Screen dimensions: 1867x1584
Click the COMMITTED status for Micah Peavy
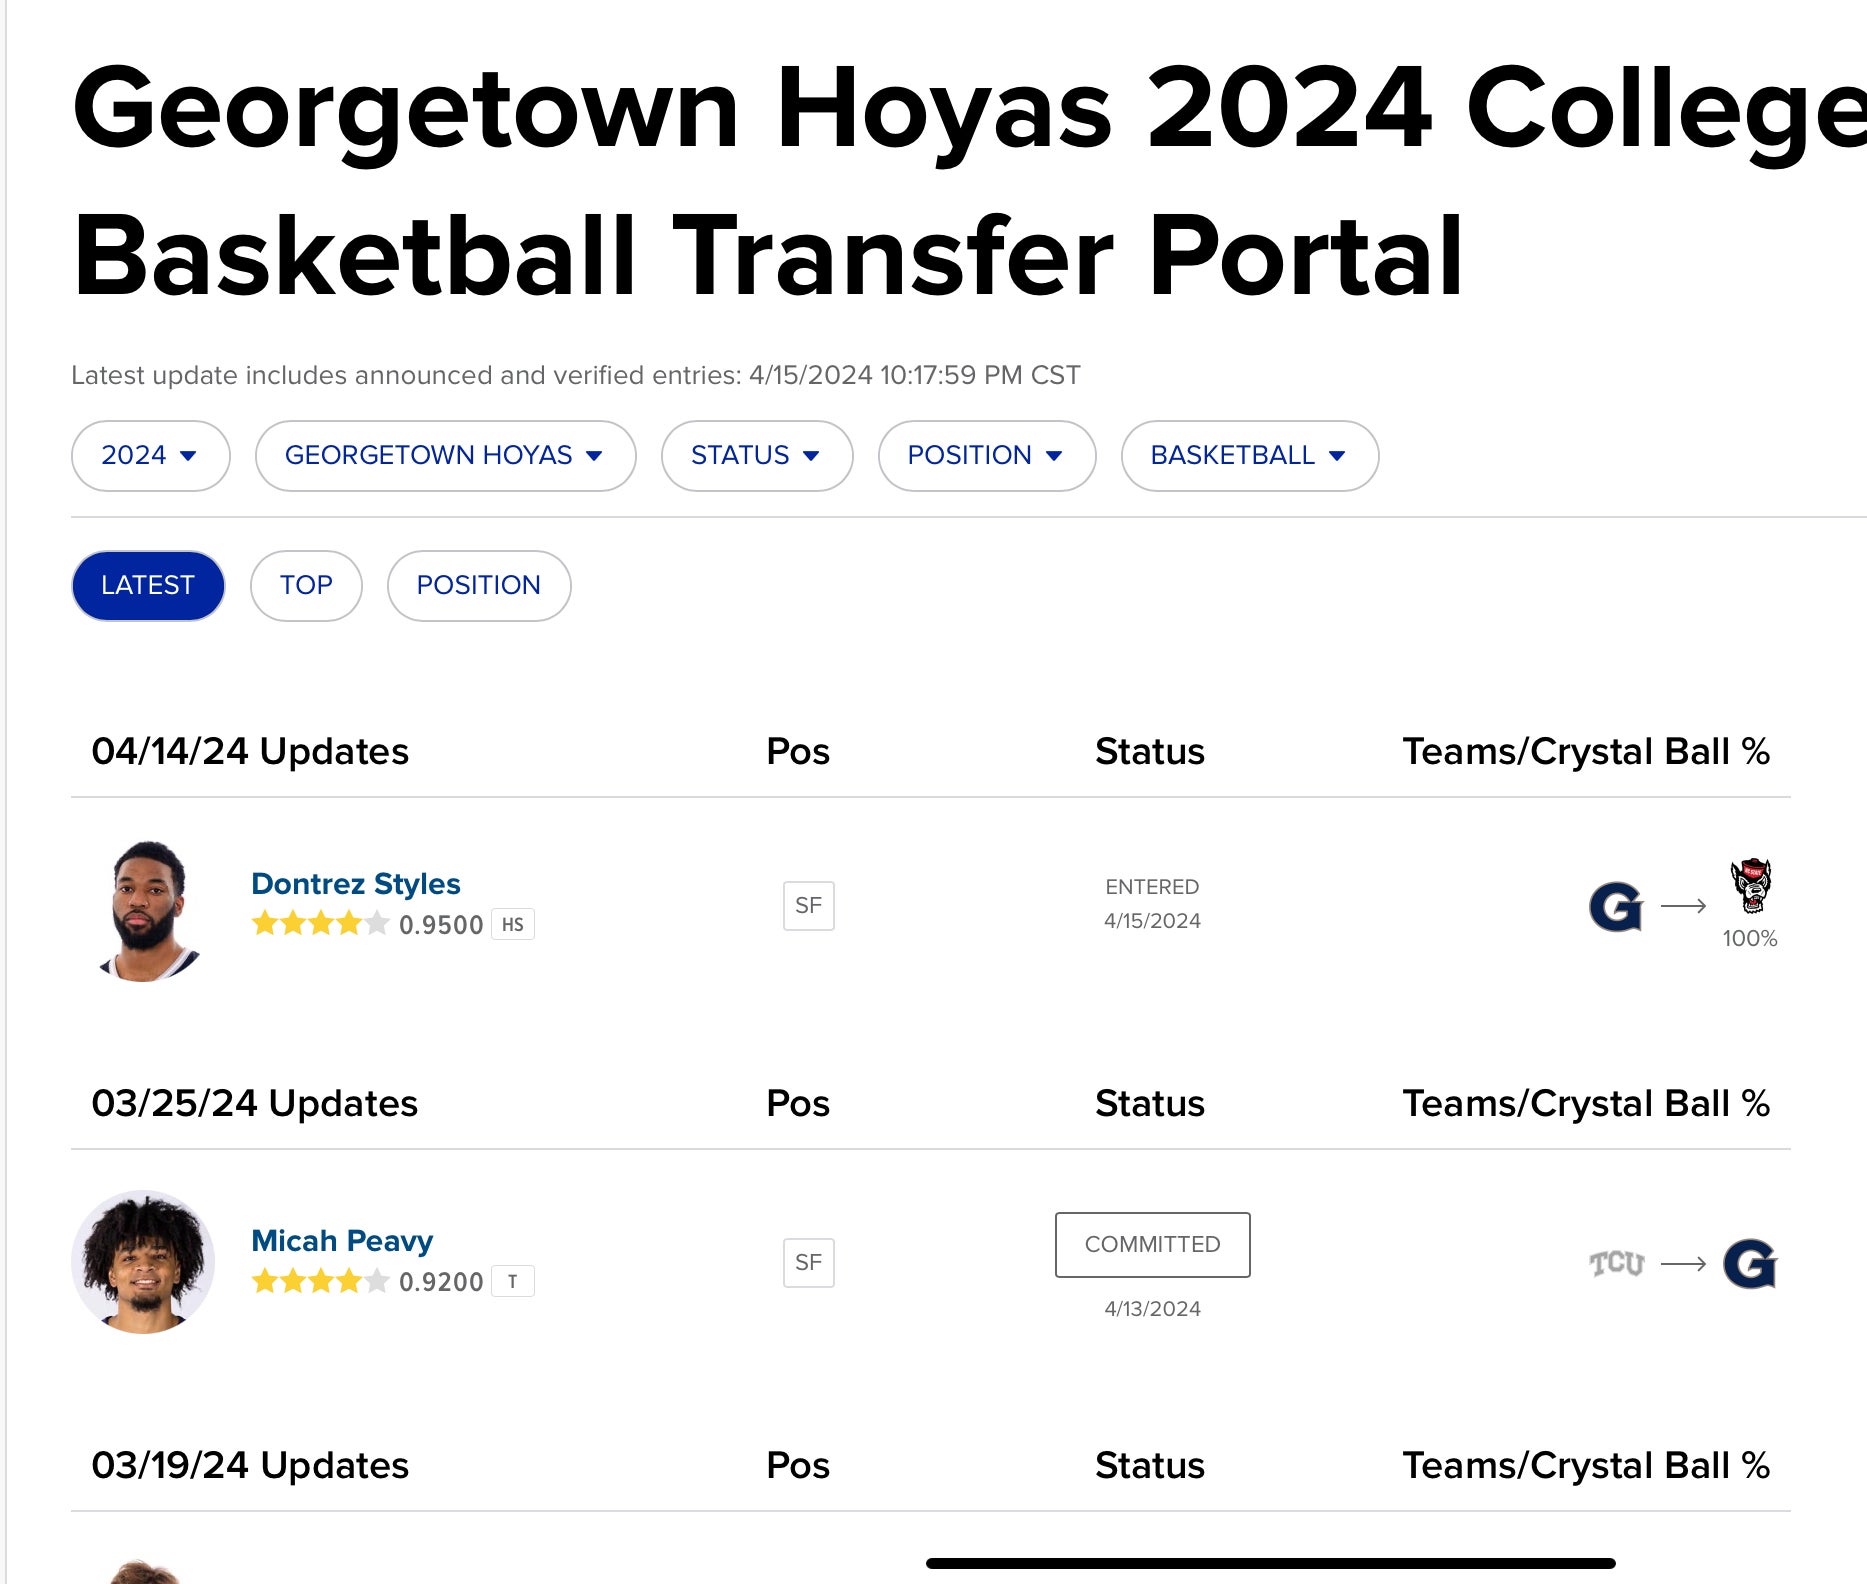(x=1152, y=1244)
